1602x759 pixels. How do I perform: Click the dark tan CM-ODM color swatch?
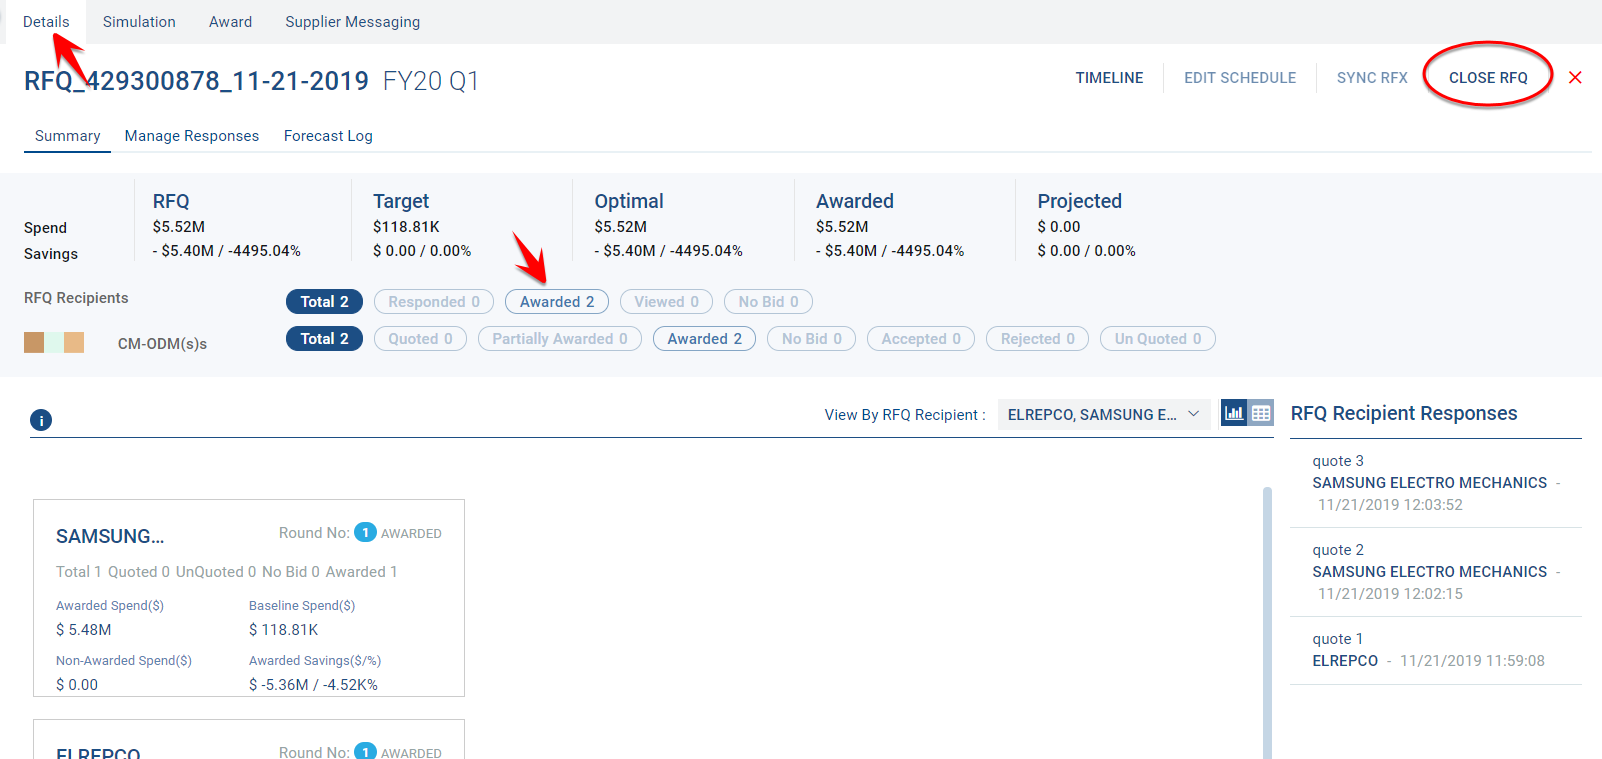click(34, 343)
